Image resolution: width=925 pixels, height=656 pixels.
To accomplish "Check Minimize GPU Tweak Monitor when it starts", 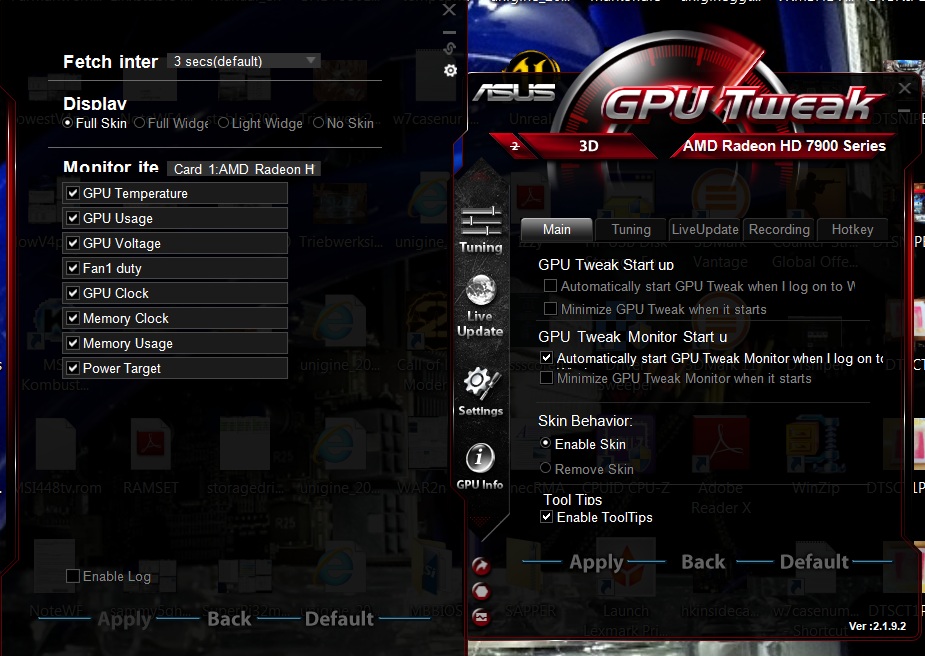I will point(546,378).
